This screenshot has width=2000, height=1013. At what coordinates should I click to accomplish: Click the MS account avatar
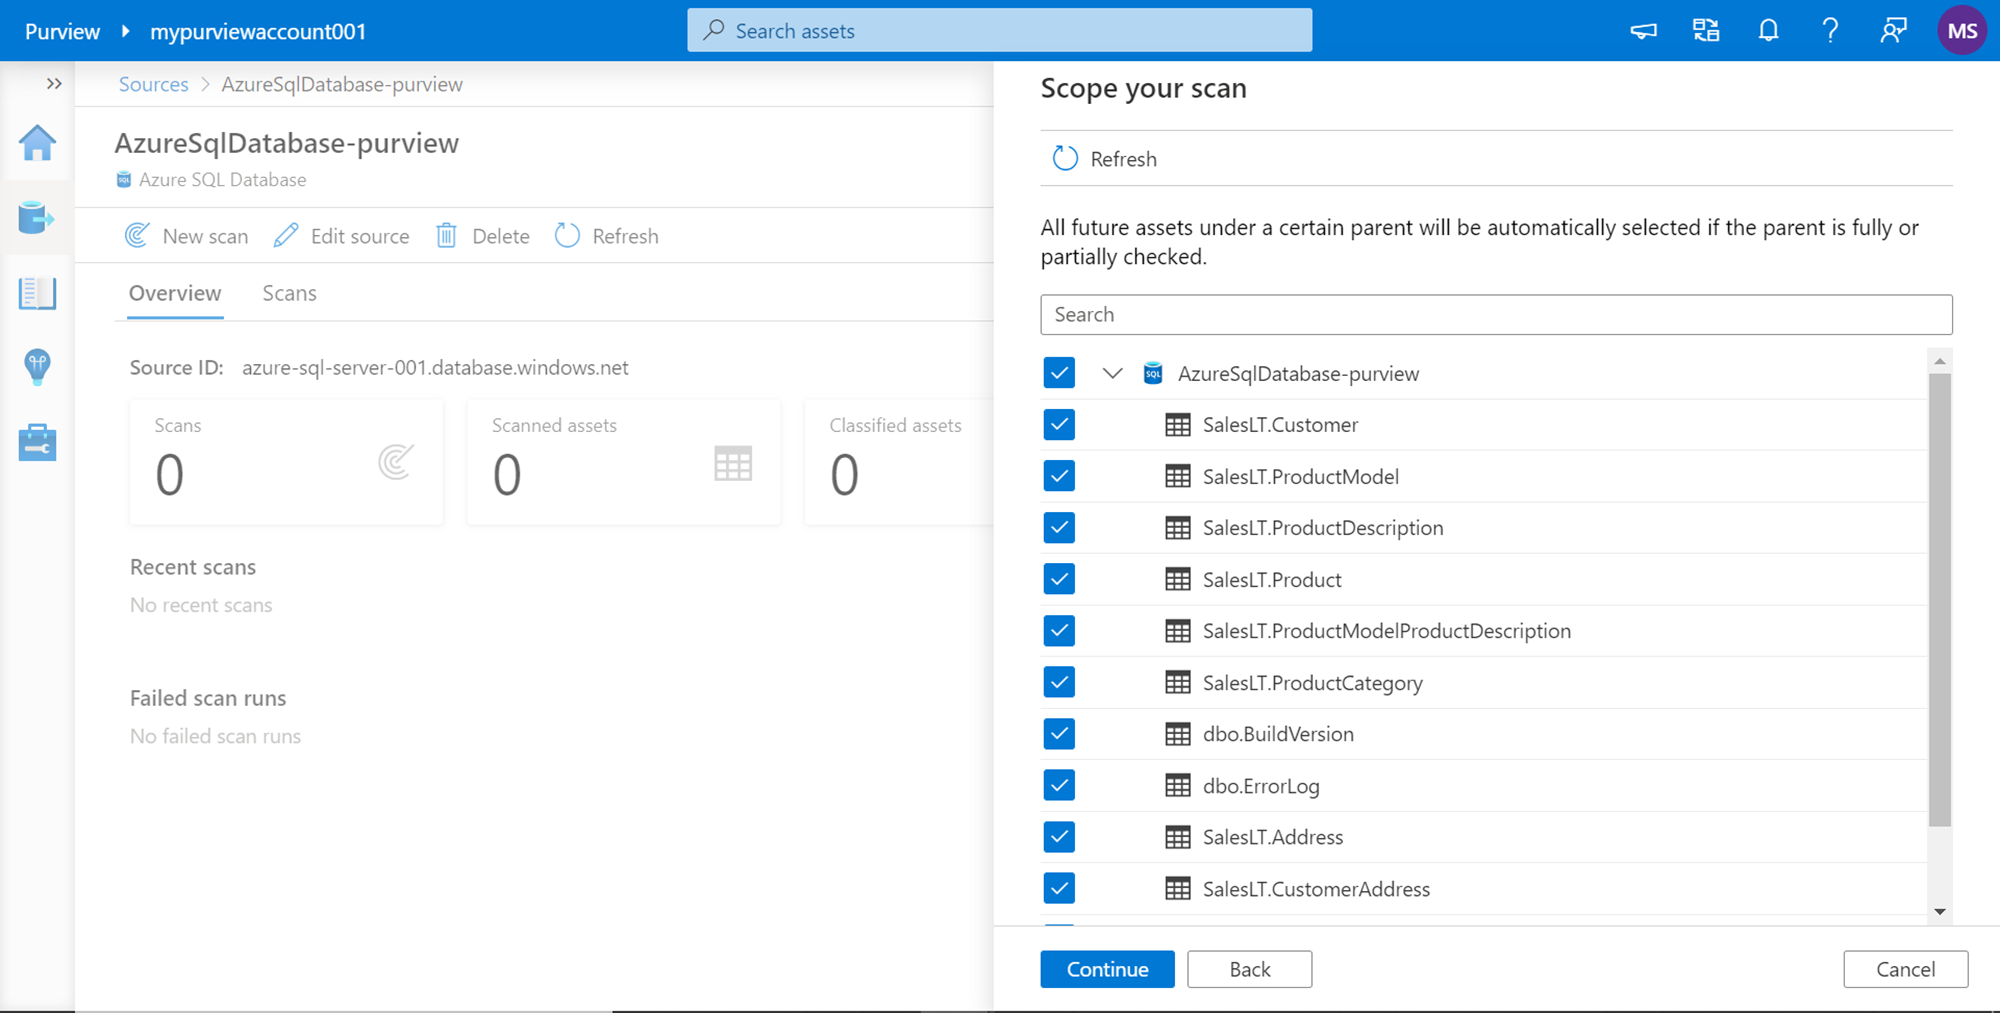[1961, 31]
